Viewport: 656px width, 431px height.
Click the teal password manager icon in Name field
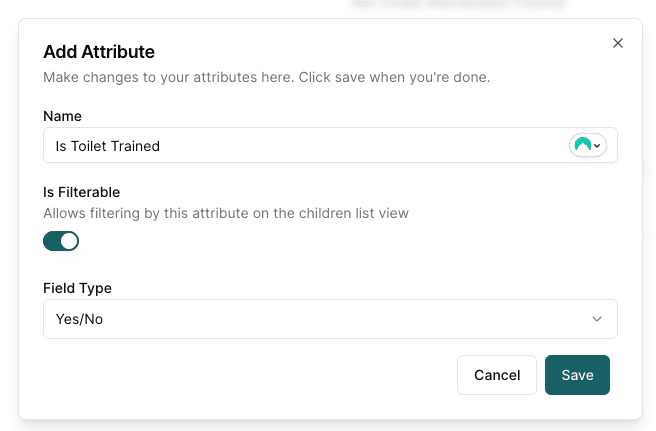[582, 145]
